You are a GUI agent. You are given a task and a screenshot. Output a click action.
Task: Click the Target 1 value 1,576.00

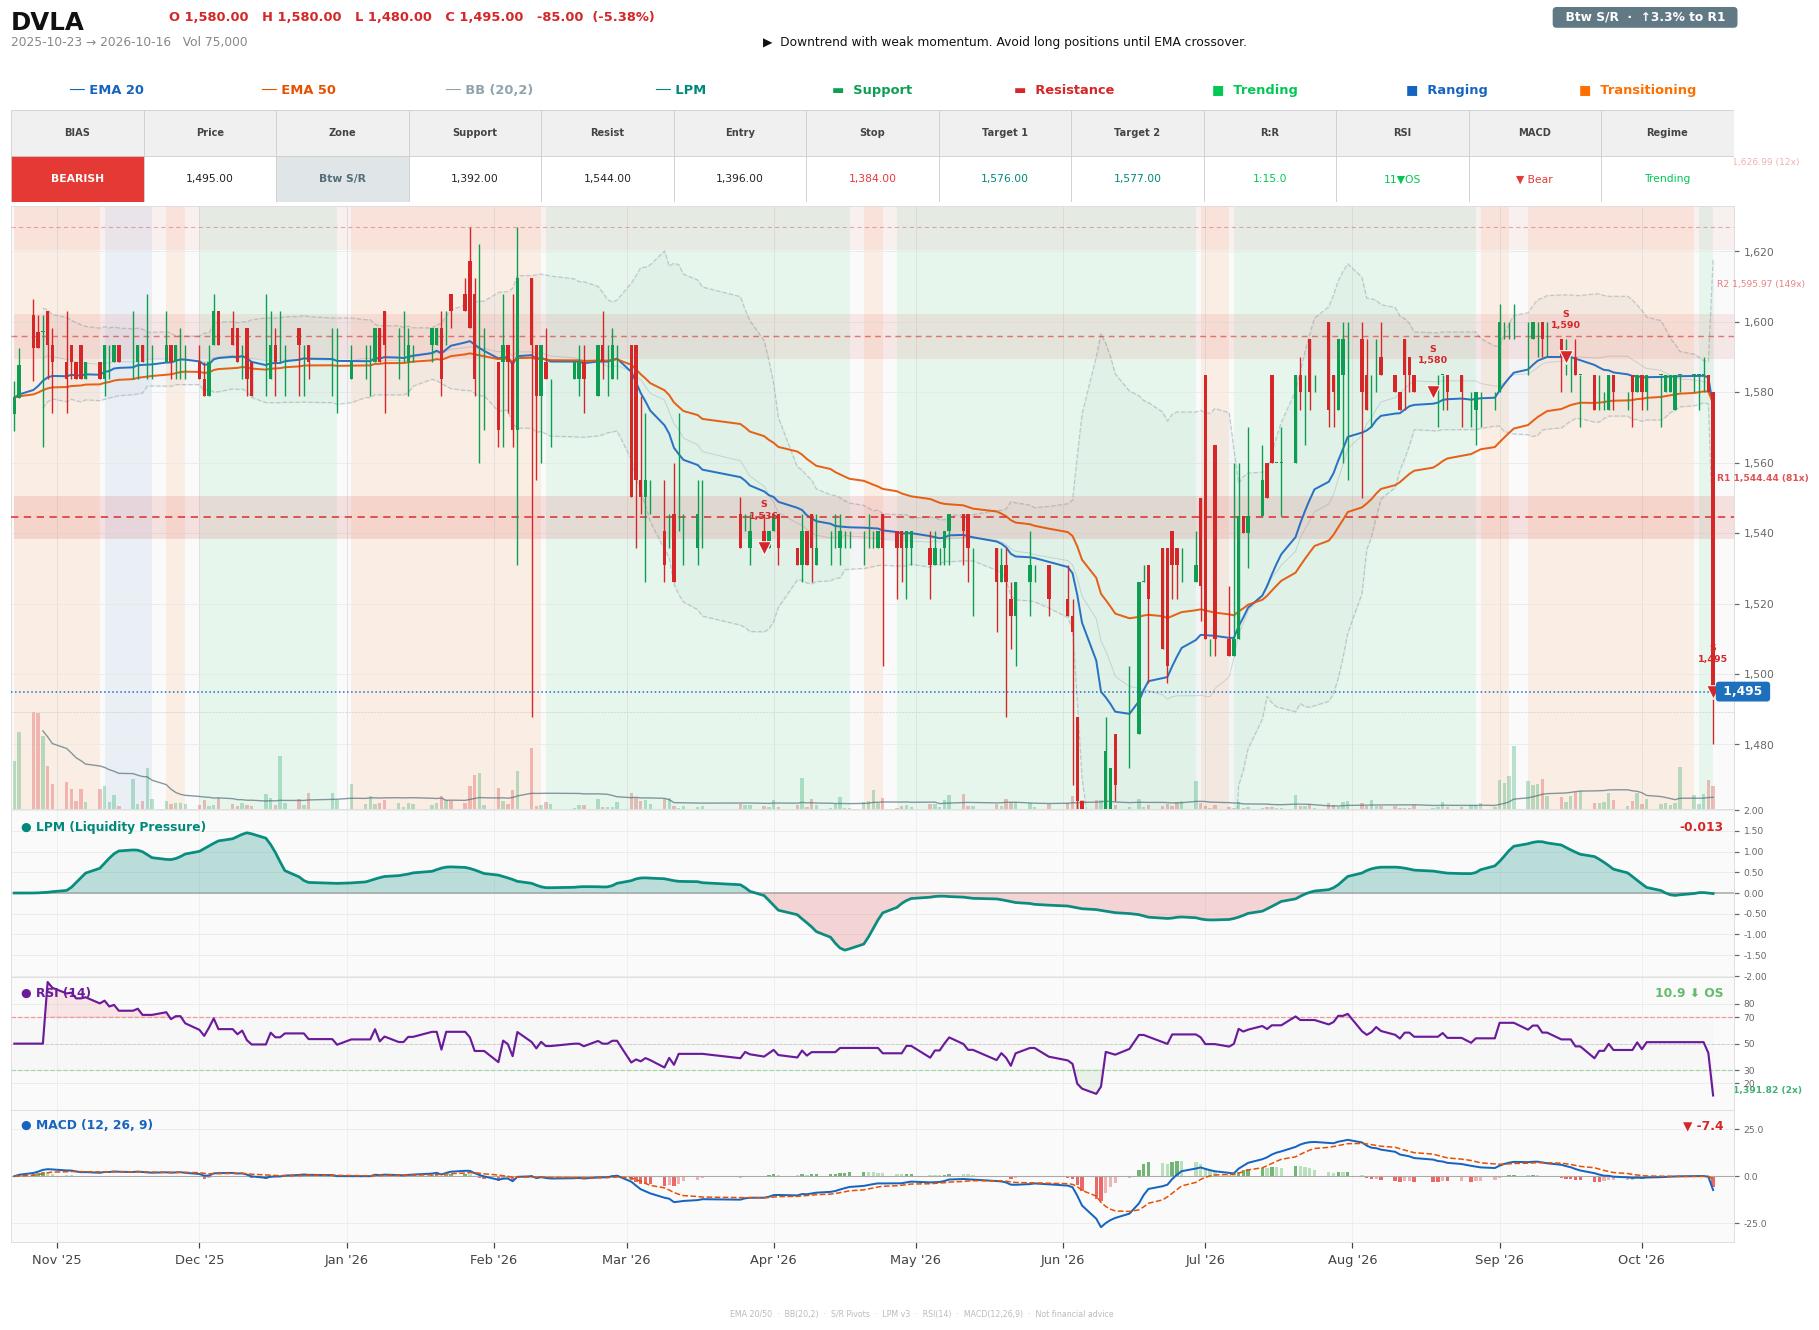[1004, 179]
